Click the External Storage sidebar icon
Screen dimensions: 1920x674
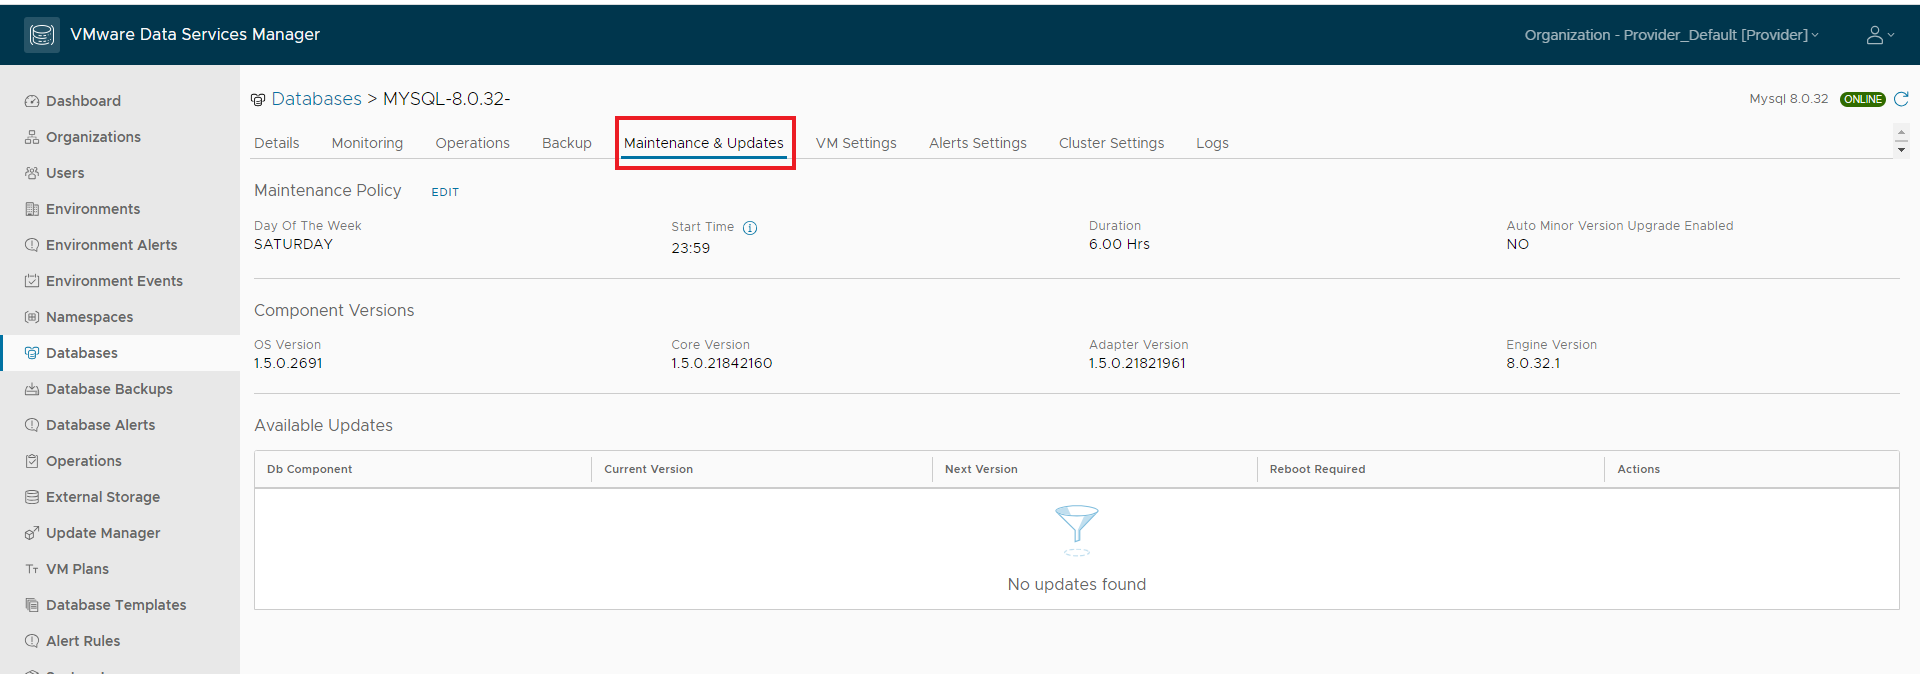click(x=32, y=497)
